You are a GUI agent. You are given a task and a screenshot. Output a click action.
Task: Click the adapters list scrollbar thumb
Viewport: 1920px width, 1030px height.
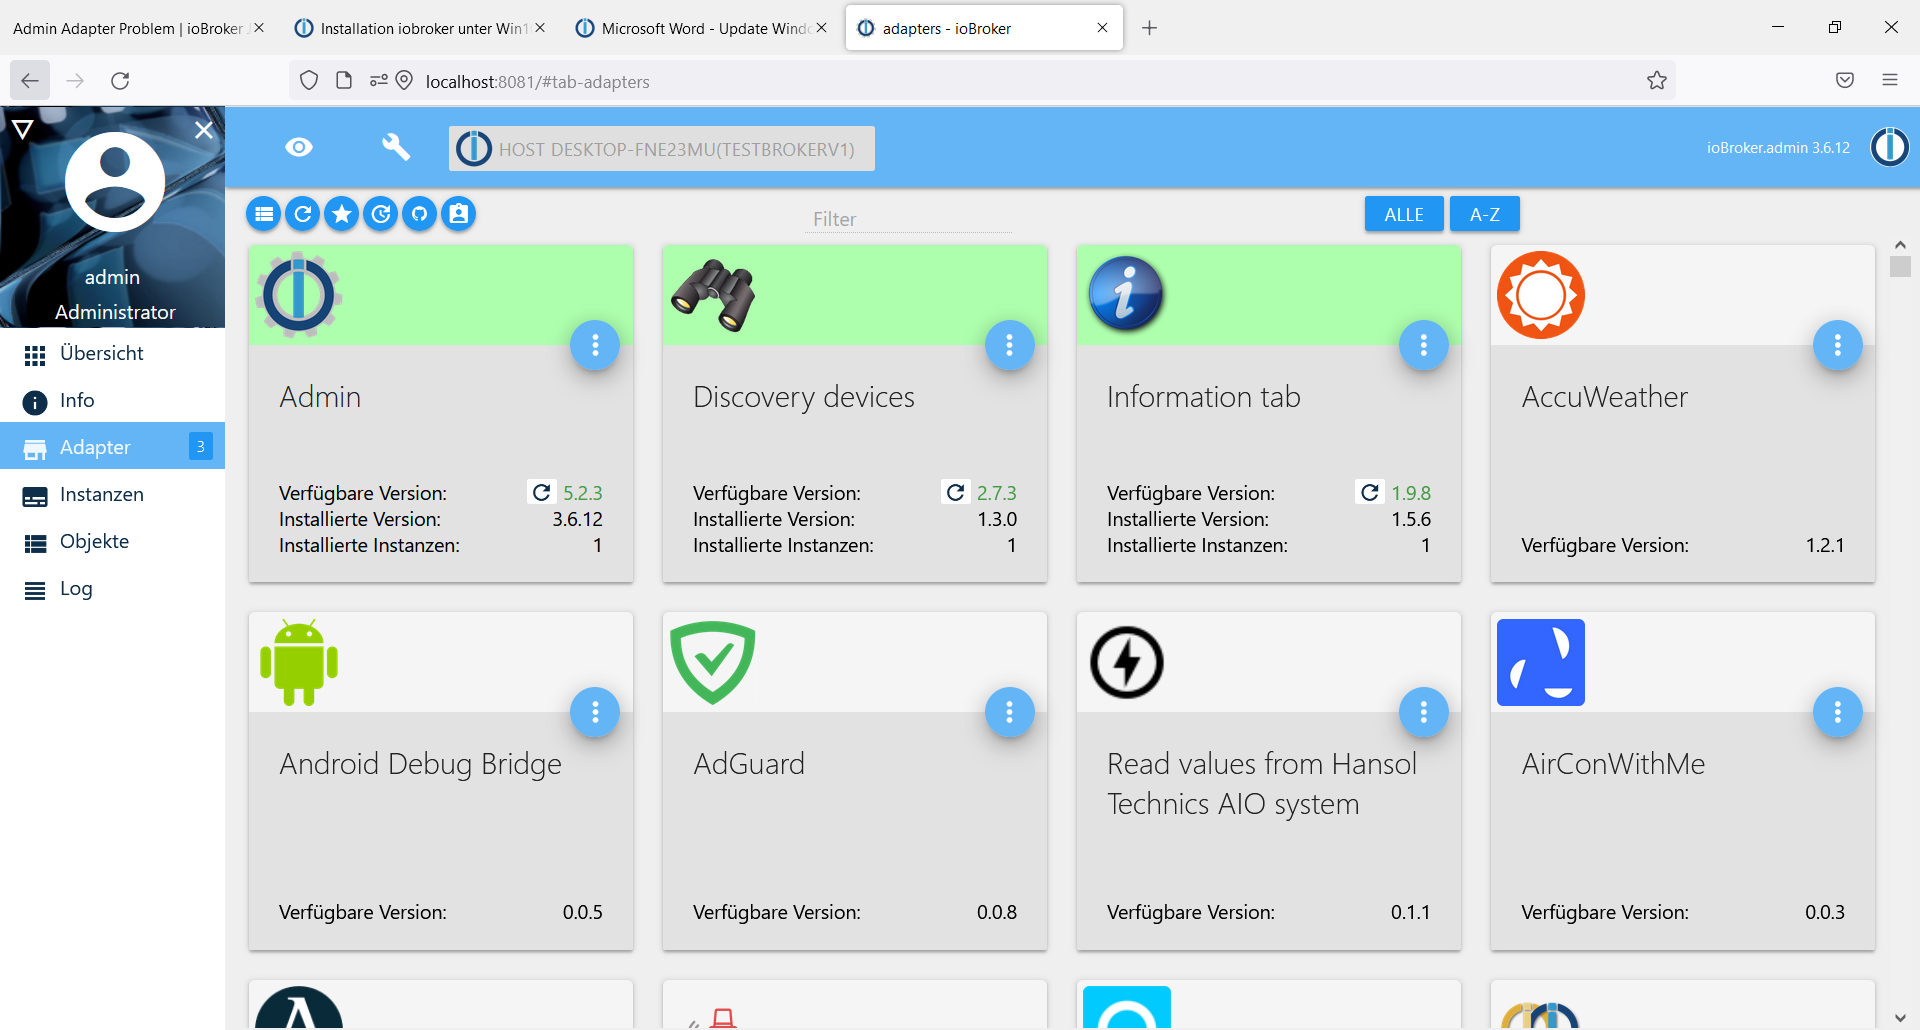tap(1900, 266)
